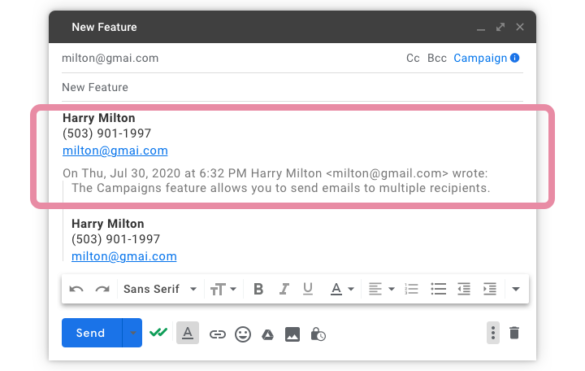Decrease the indent level
585x371 pixels.
(x=464, y=289)
